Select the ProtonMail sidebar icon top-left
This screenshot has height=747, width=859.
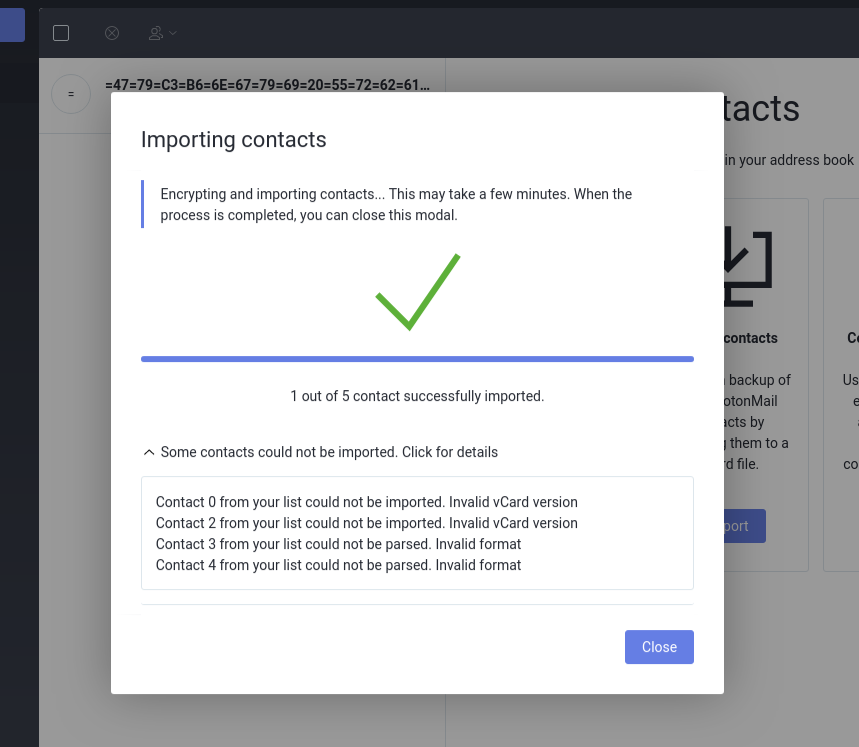tap(12, 25)
